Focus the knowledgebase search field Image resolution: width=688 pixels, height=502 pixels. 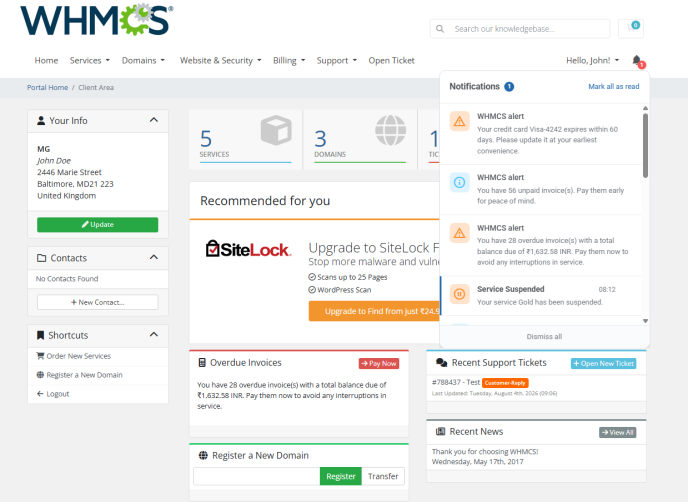520,29
